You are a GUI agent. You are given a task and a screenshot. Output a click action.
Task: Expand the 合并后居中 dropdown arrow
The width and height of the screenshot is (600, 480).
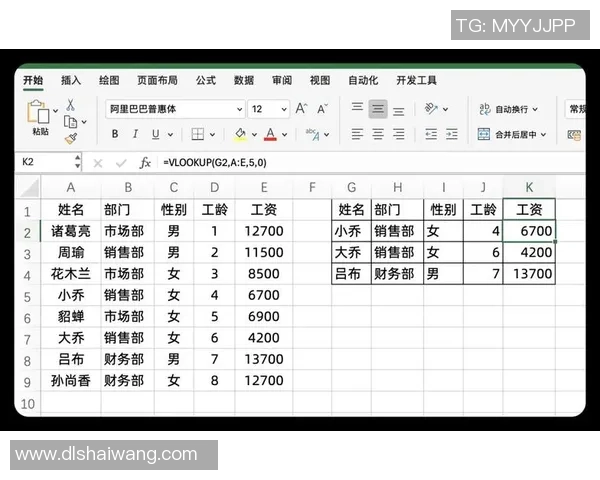[x=543, y=135]
